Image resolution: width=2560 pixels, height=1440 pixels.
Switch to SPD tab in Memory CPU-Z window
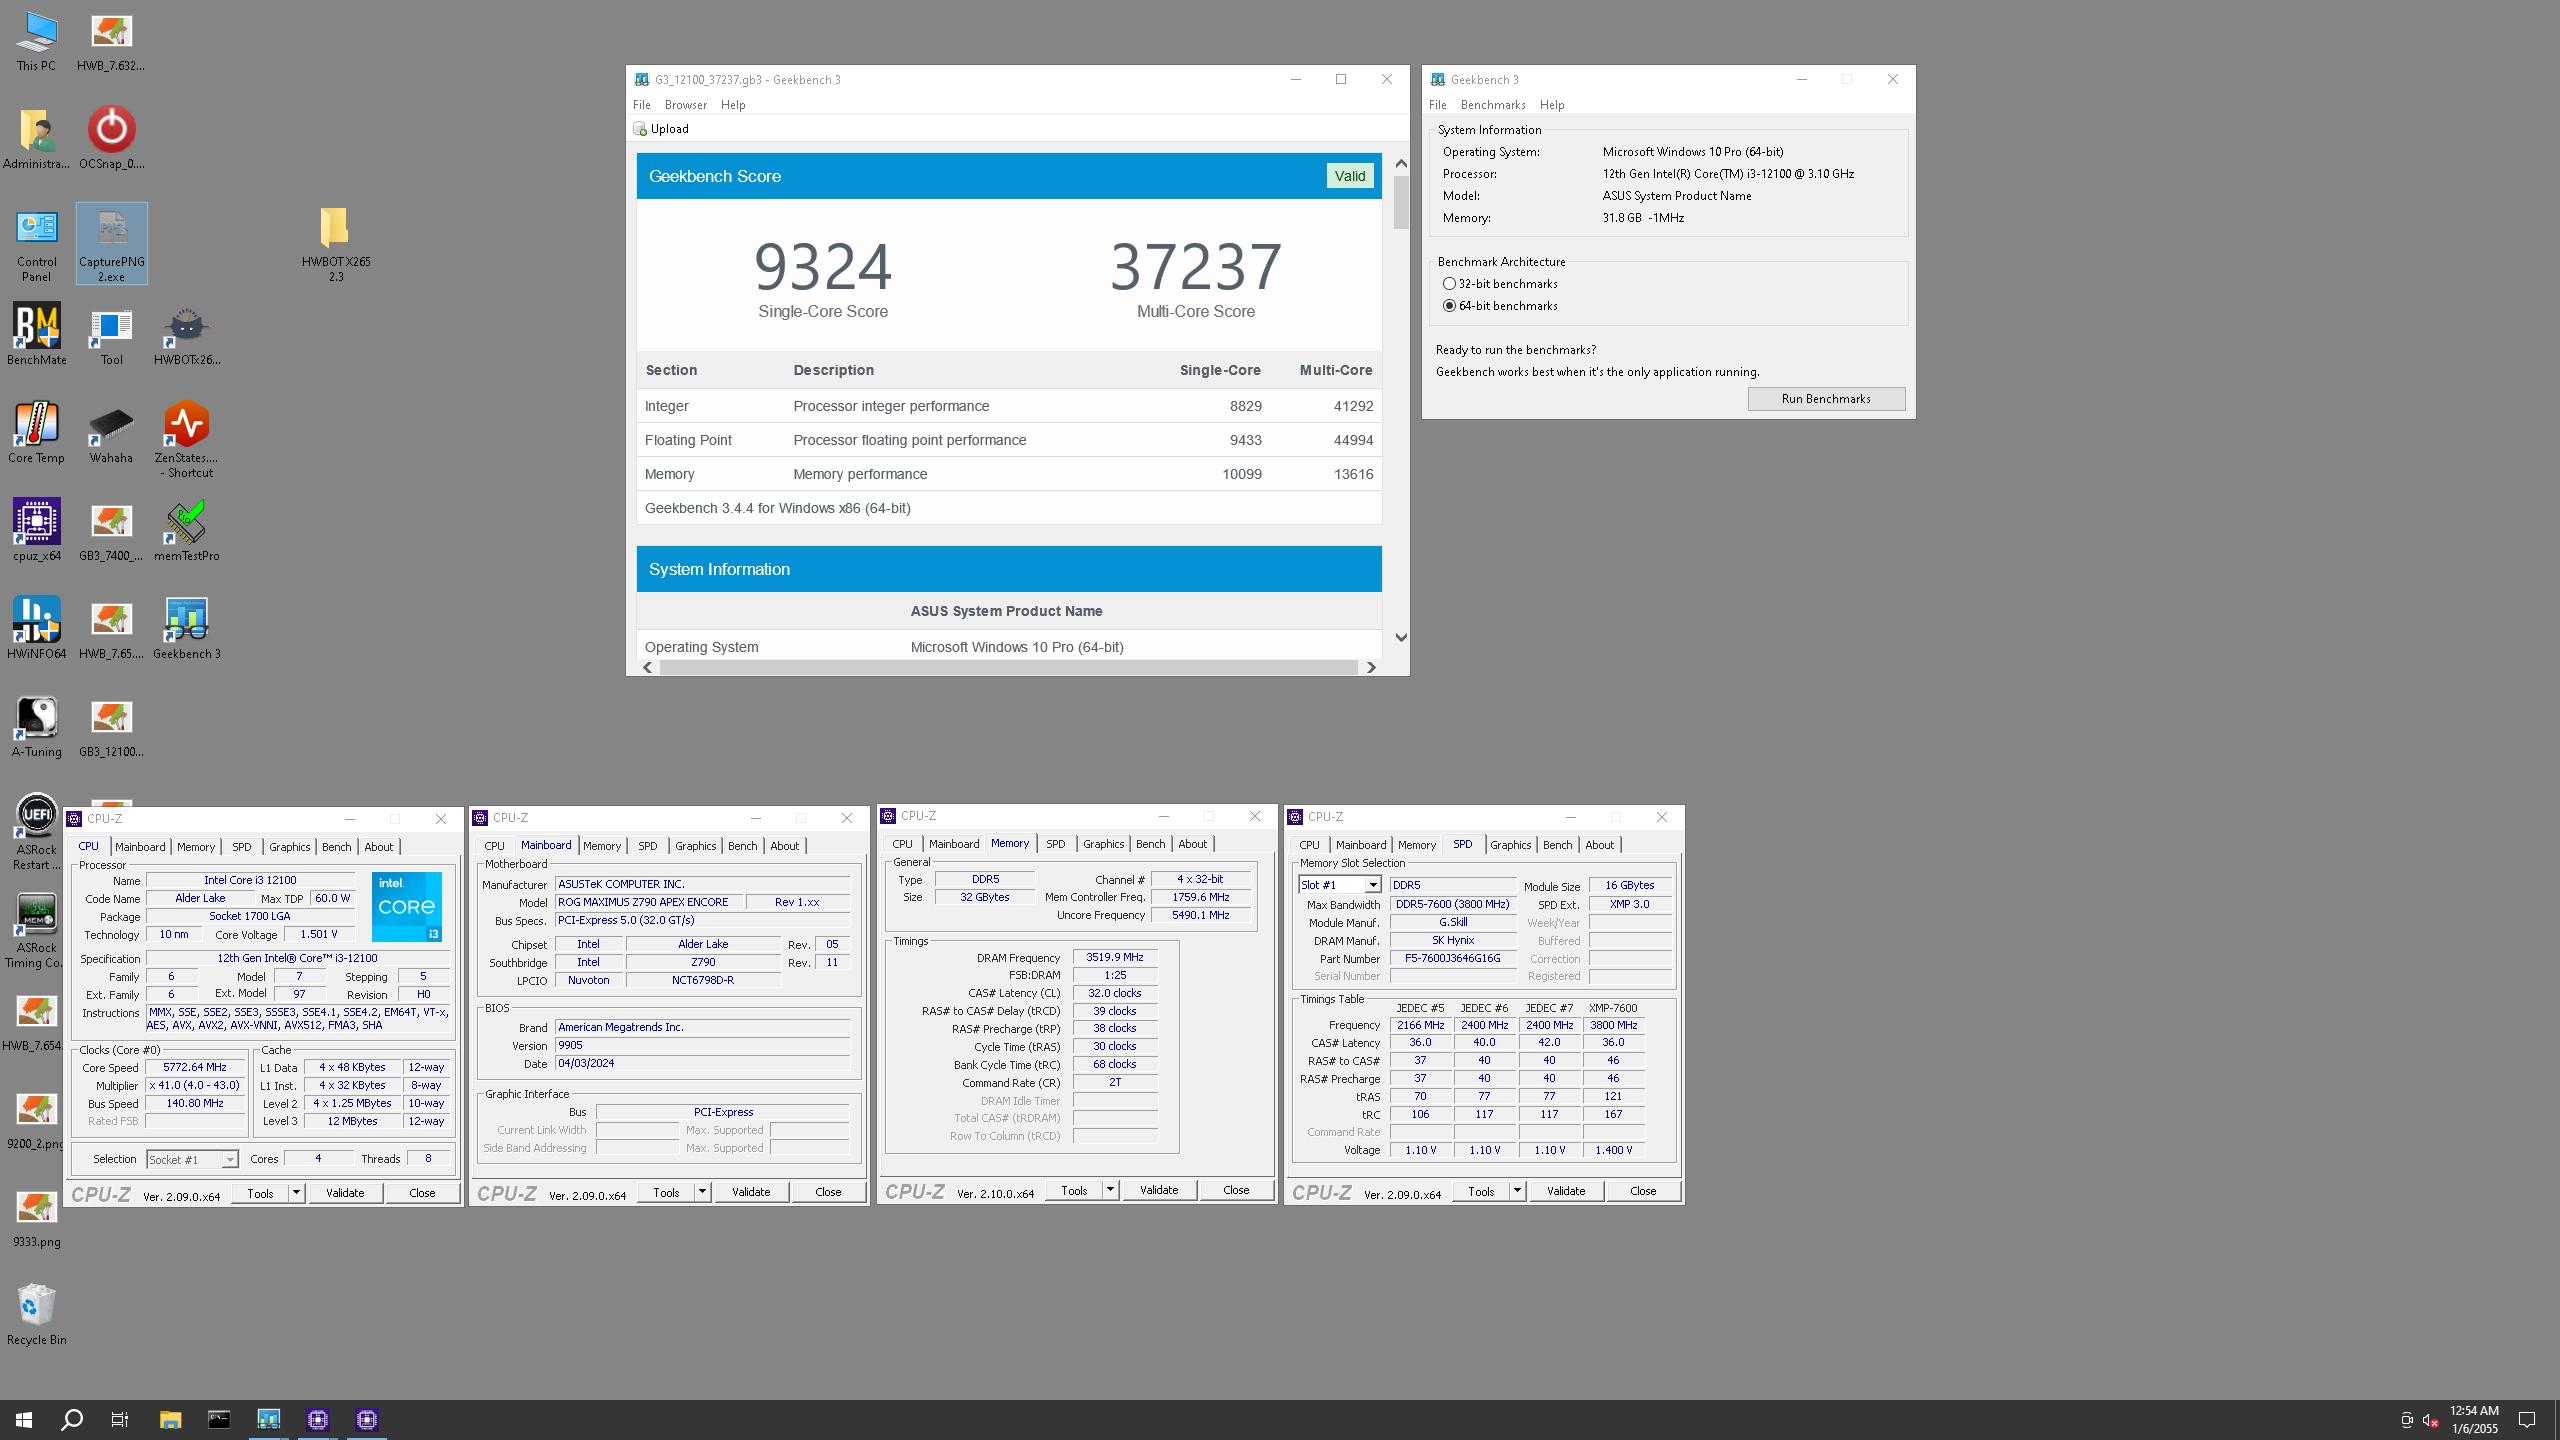pyautogui.click(x=1056, y=844)
